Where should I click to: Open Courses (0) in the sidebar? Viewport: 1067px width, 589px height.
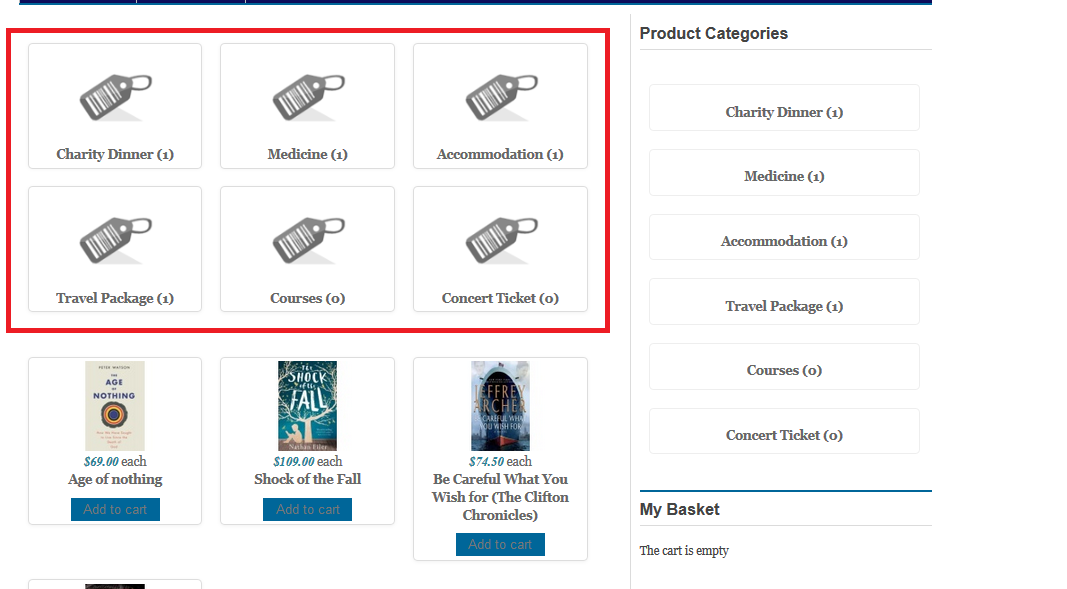tap(784, 370)
